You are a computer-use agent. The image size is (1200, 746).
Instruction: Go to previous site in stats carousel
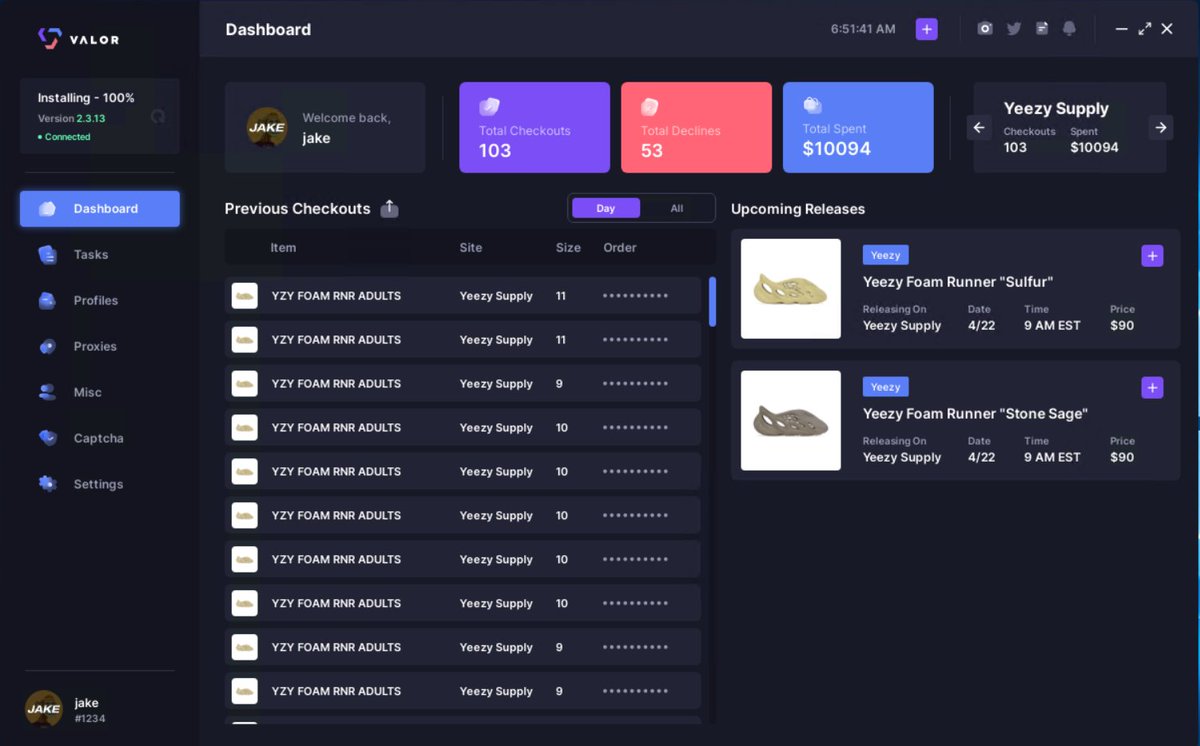pos(980,127)
